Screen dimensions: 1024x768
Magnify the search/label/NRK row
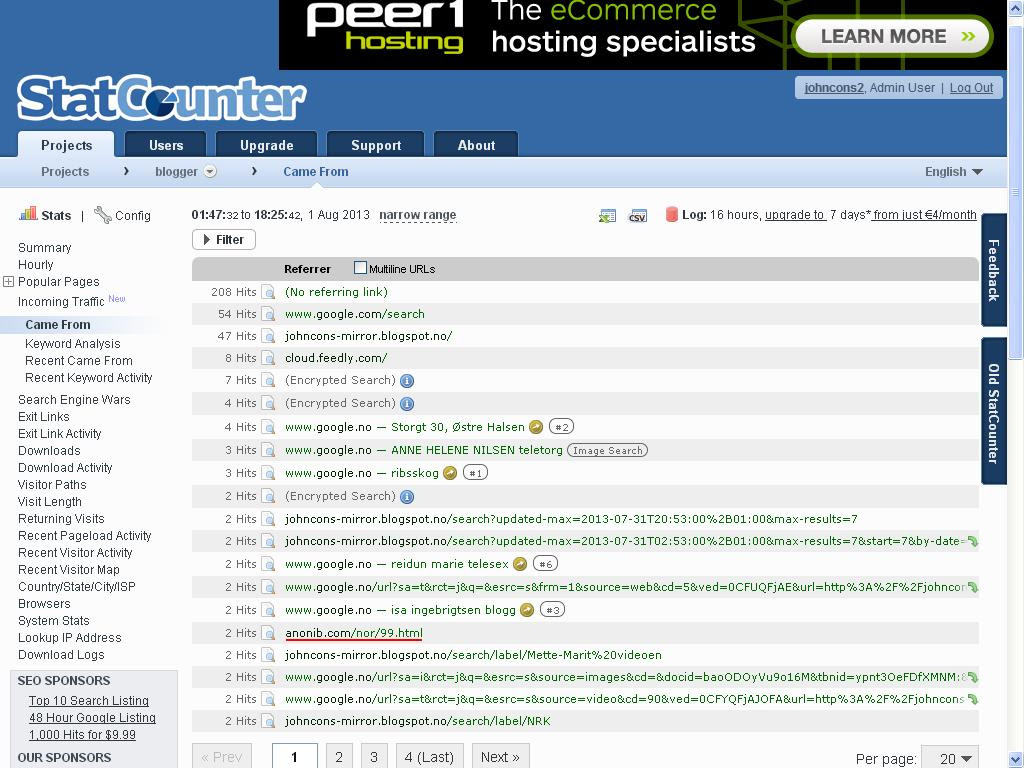point(268,721)
